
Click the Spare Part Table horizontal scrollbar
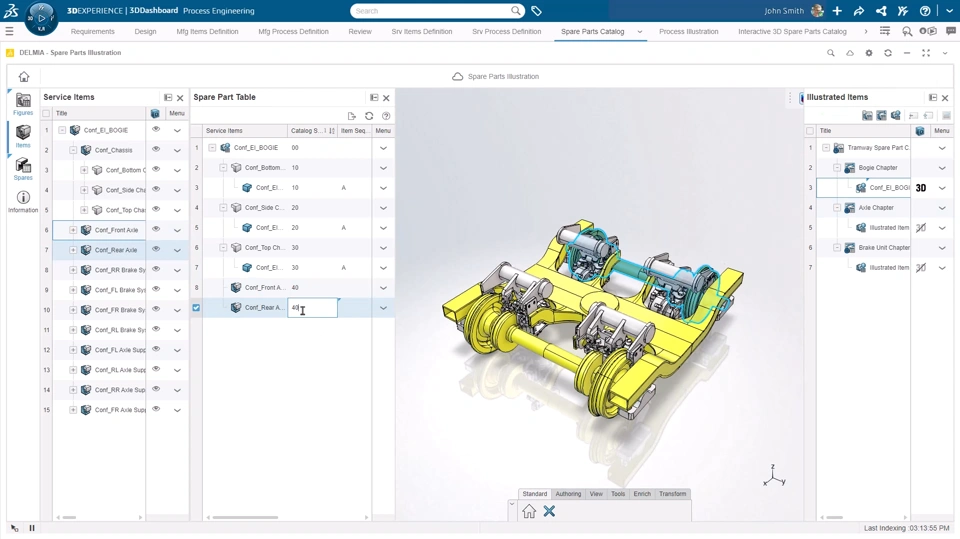click(246, 518)
